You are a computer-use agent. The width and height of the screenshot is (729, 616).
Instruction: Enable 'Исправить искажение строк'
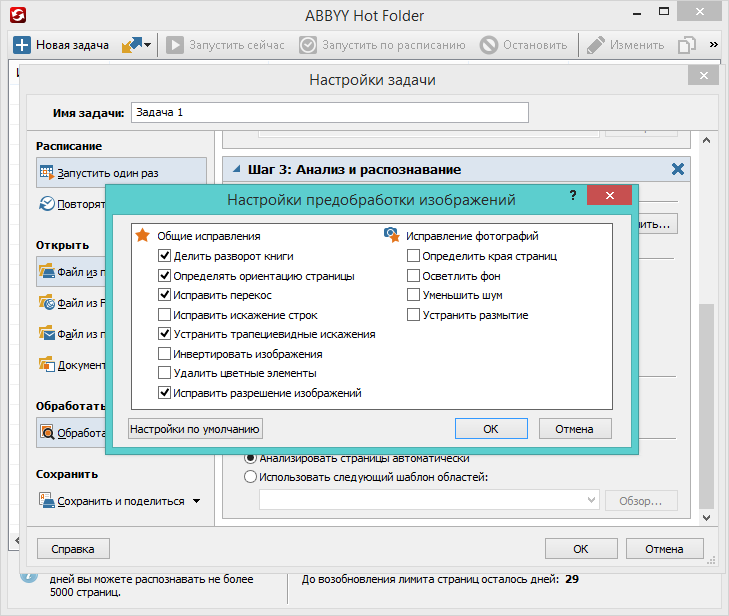pyautogui.click(x=165, y=315)
